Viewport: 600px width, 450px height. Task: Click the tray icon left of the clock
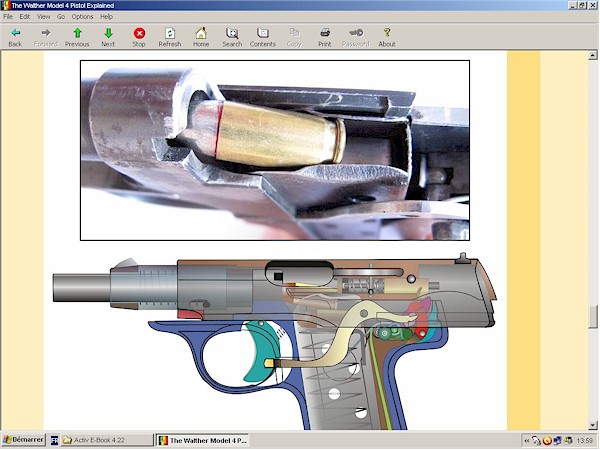[568, 441]
